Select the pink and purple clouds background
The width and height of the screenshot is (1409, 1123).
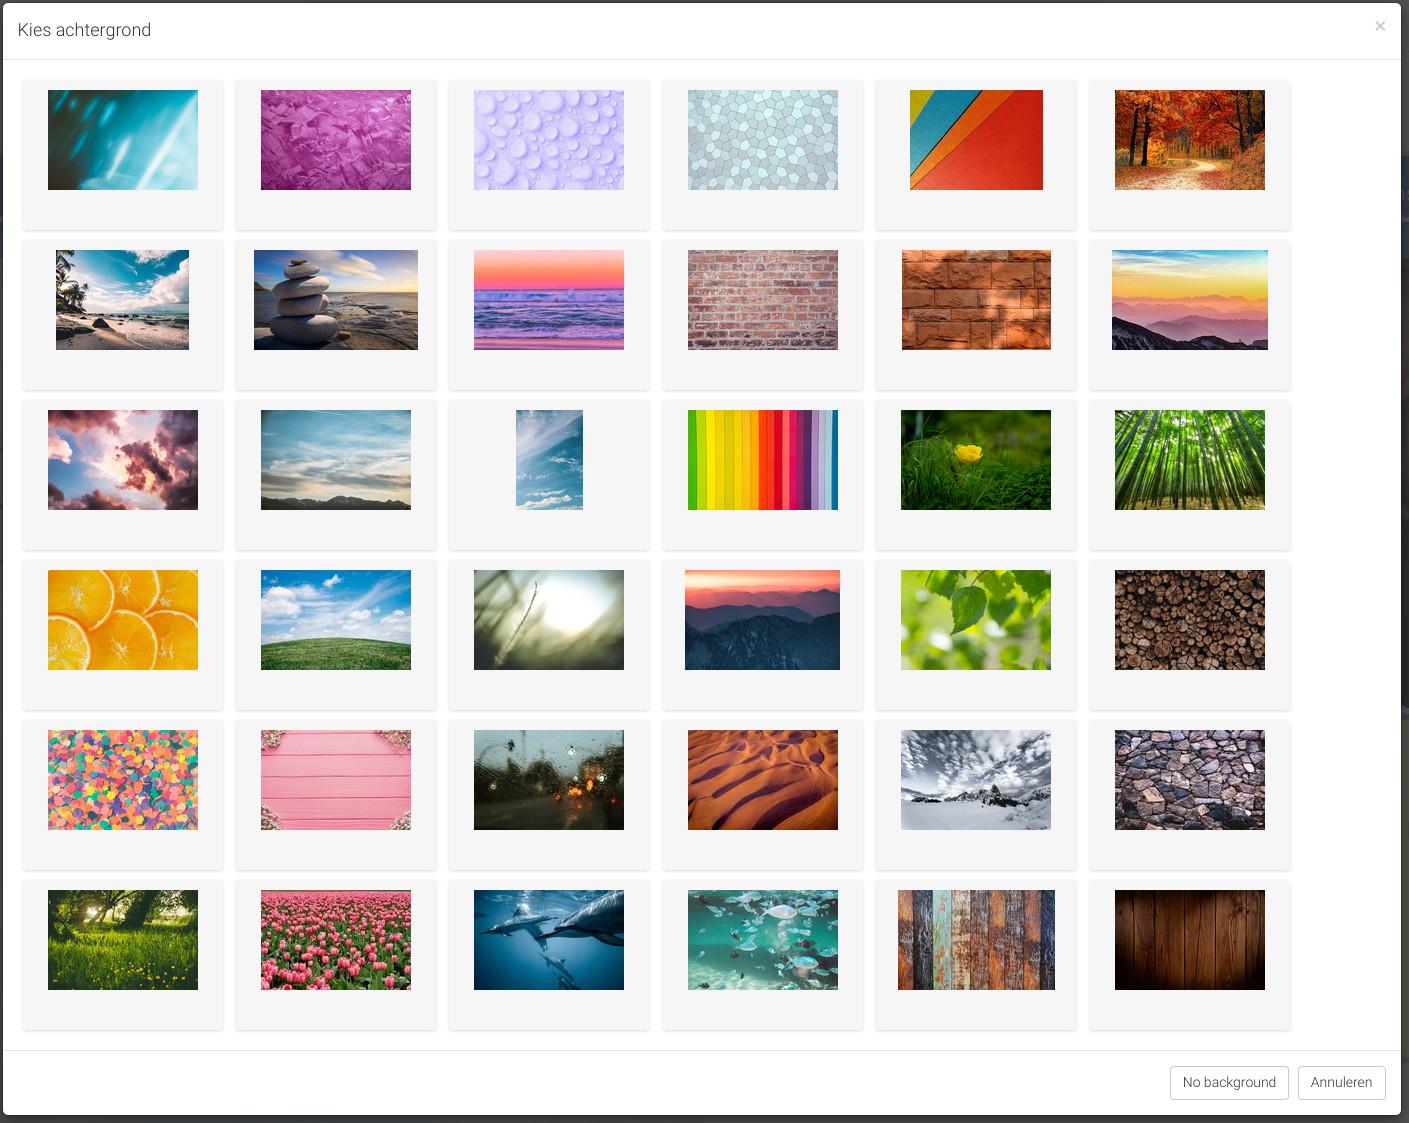coord(123,460)
